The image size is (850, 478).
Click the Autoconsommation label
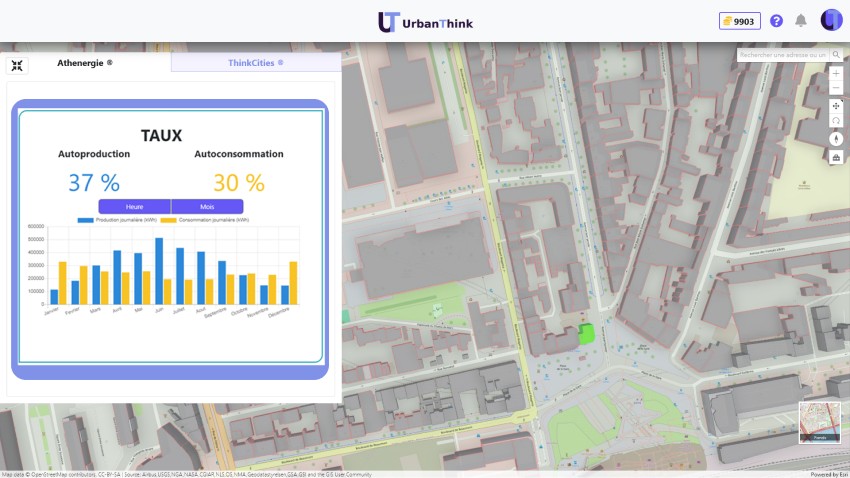tap(239, 154)
